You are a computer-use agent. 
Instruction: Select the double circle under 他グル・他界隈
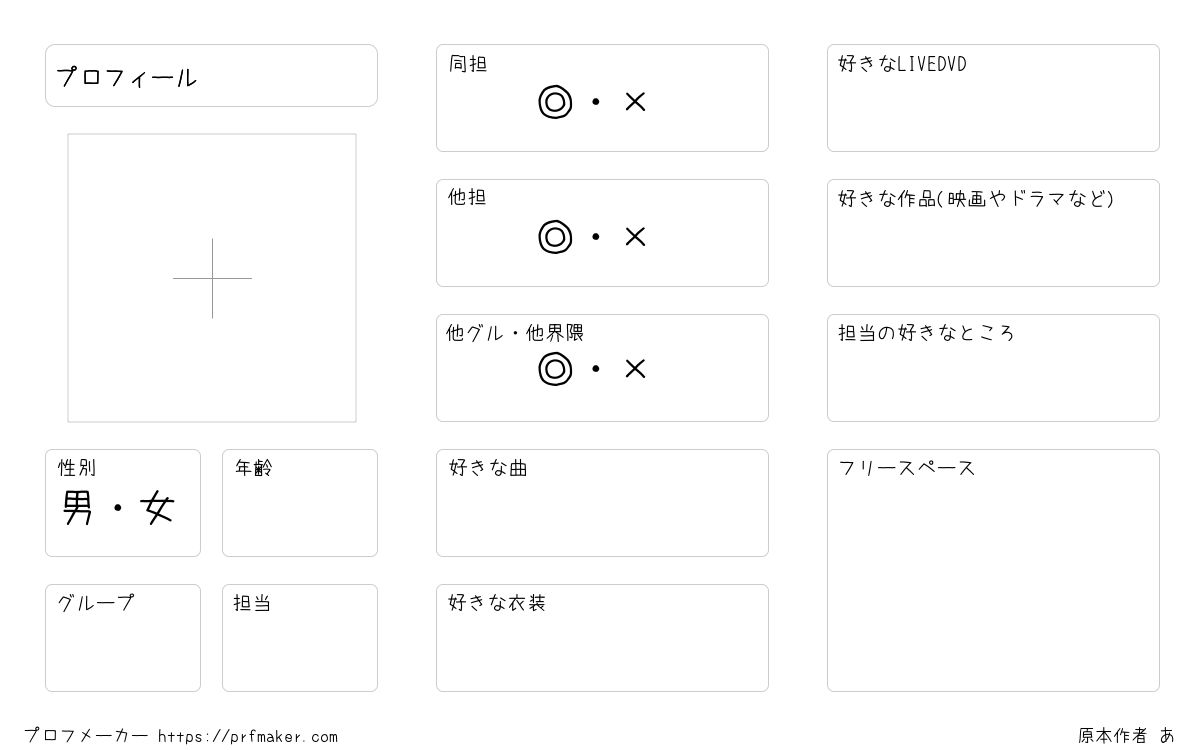555,369
